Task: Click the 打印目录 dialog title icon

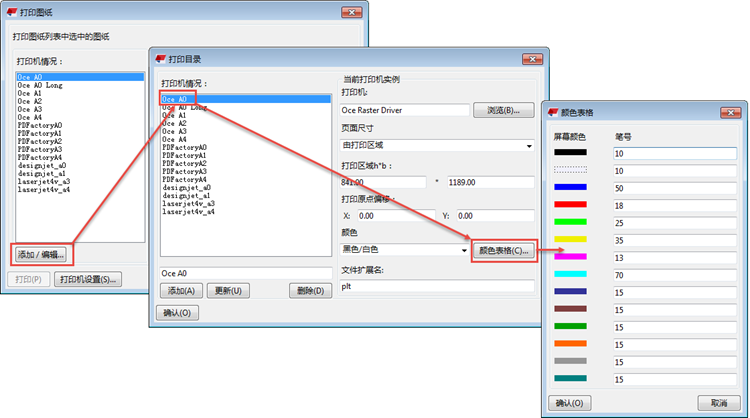Action: click(x=160, y=59)
